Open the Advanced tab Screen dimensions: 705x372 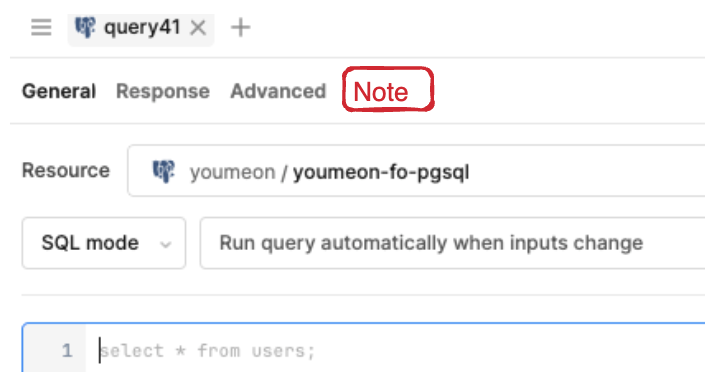[278, 91]
